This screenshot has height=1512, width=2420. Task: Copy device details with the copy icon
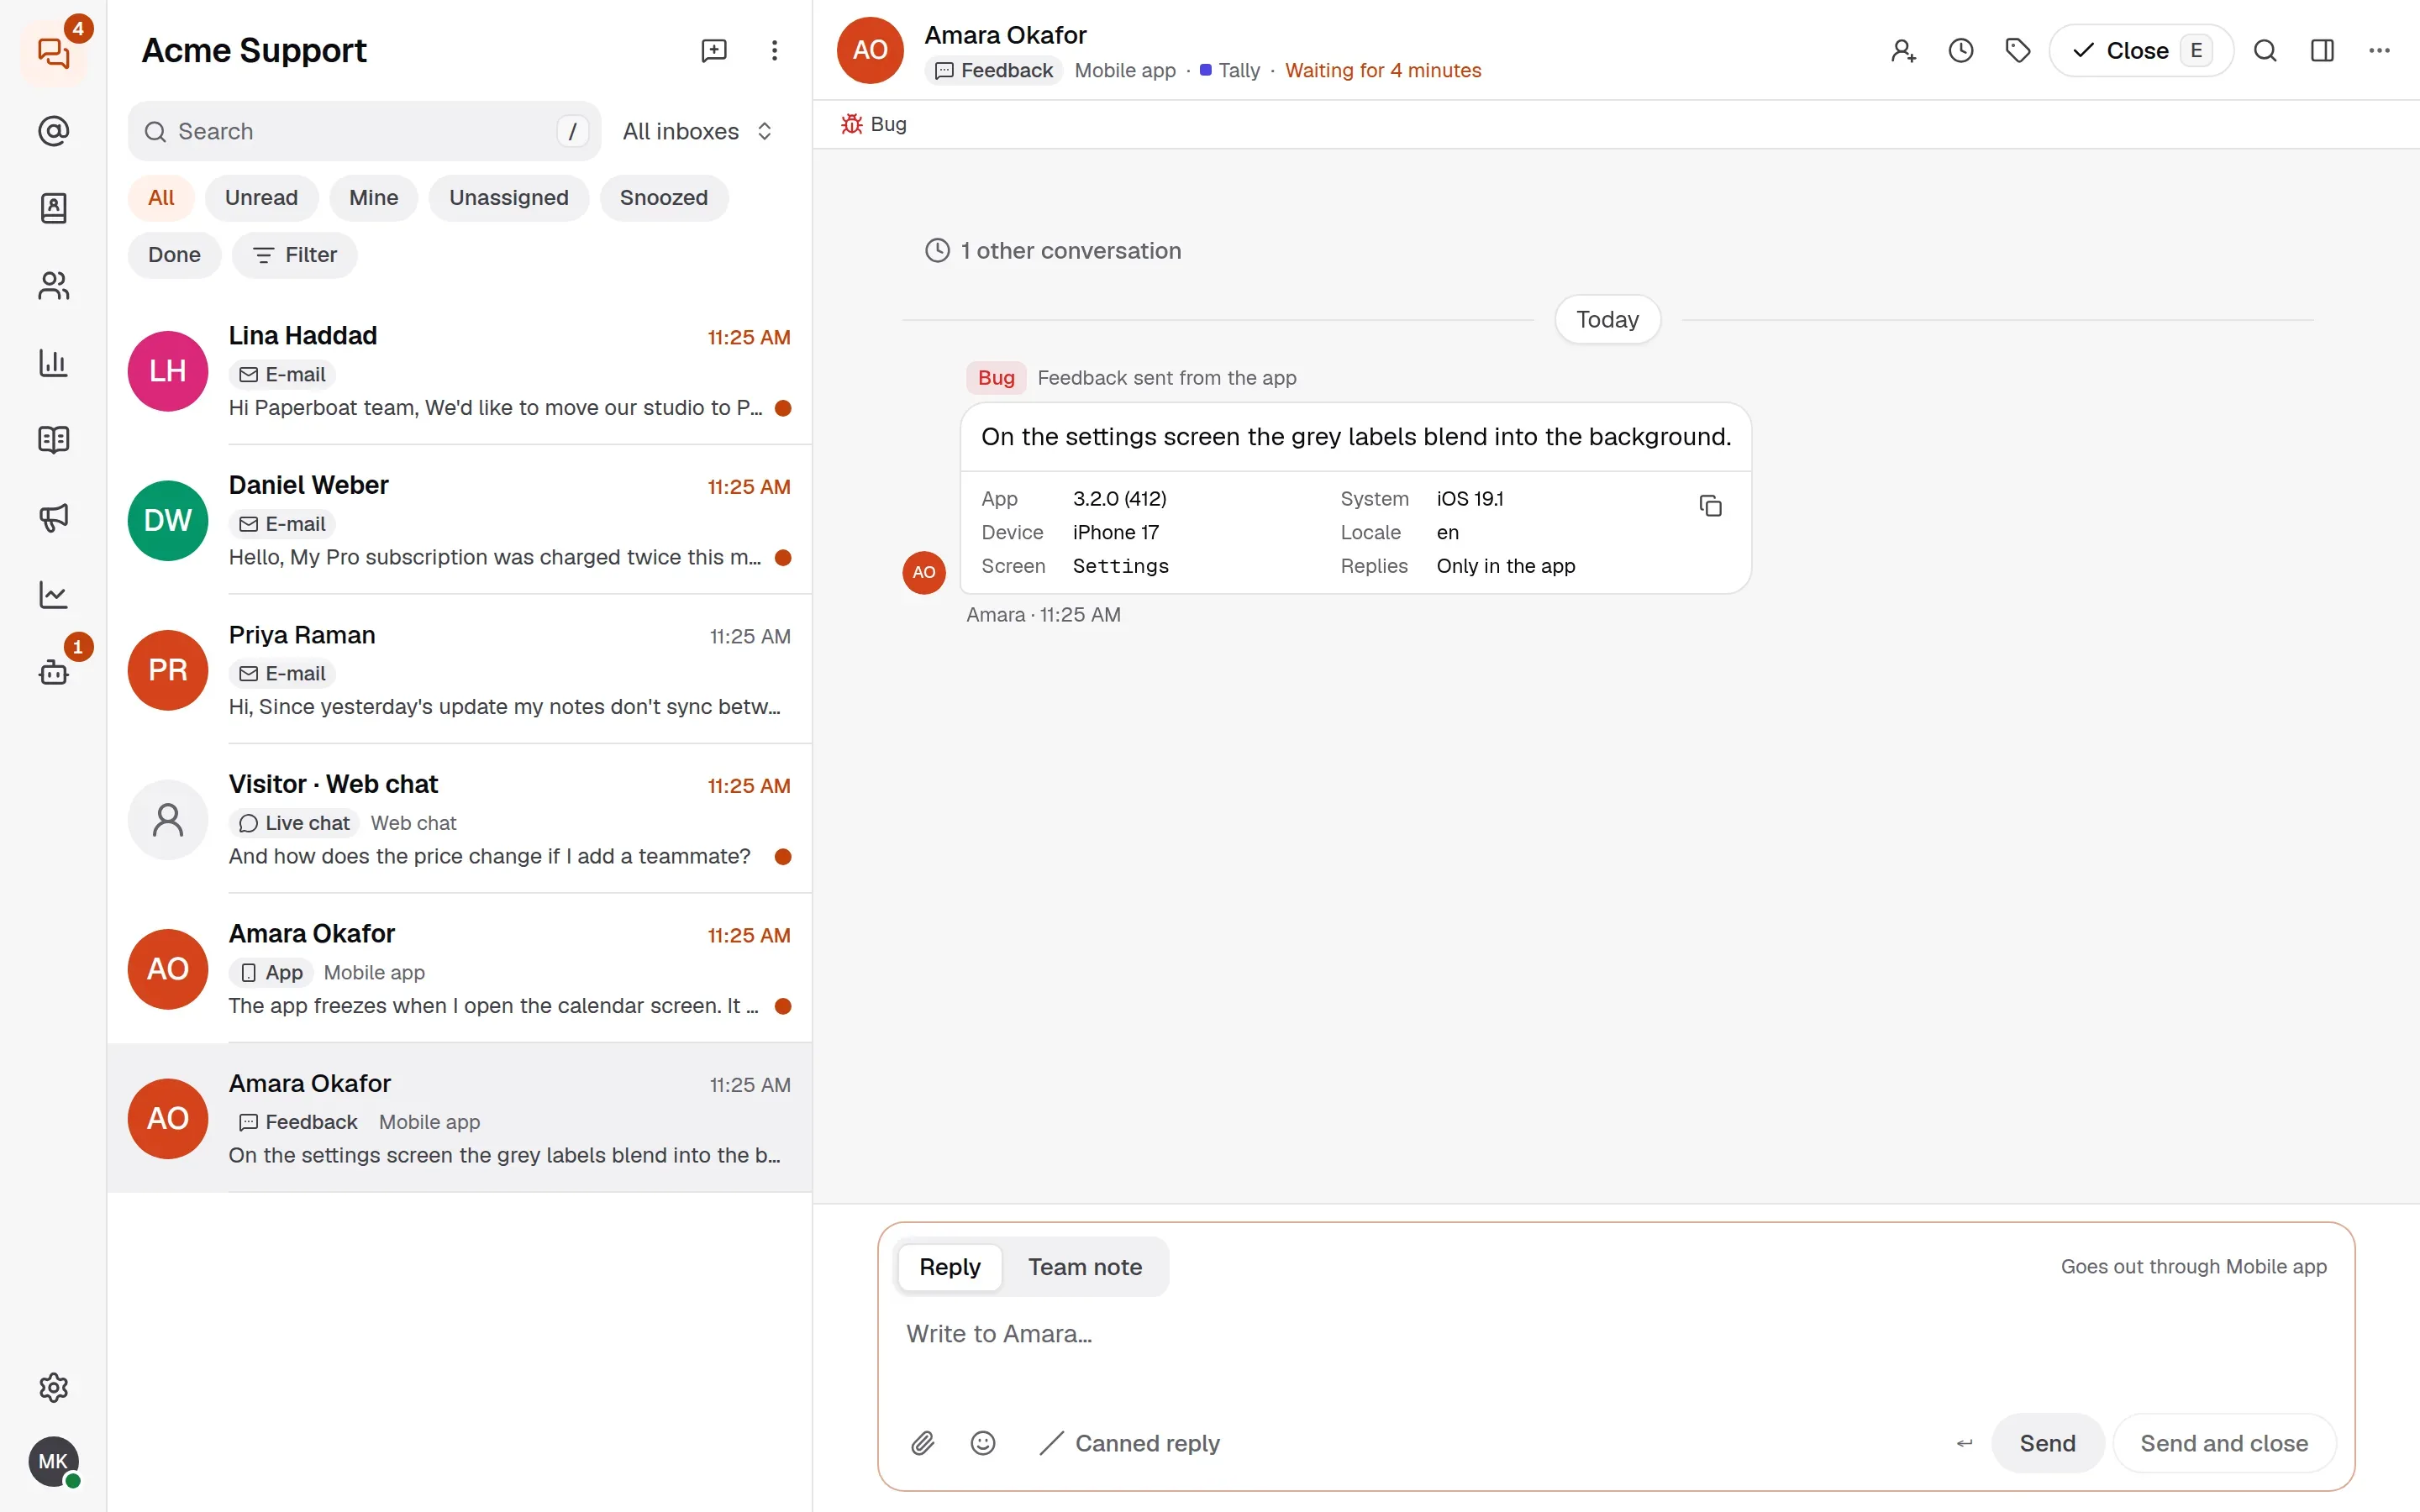1710,506
